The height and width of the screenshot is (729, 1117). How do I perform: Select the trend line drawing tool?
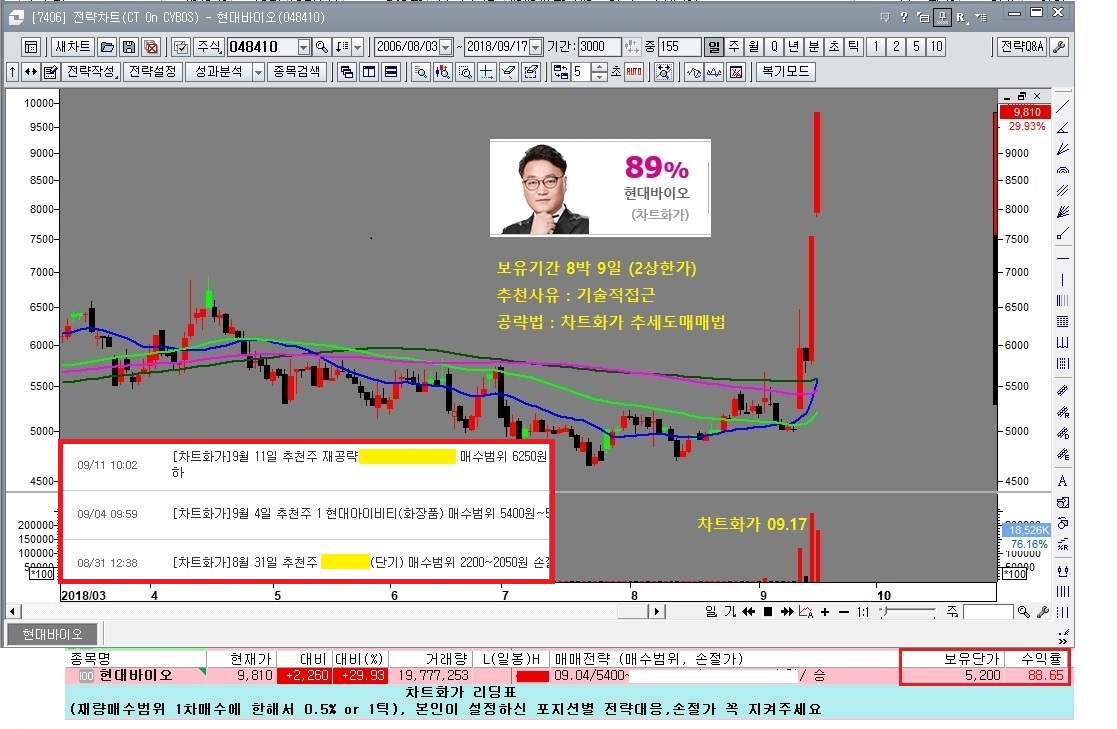[x=1062, y=107]
